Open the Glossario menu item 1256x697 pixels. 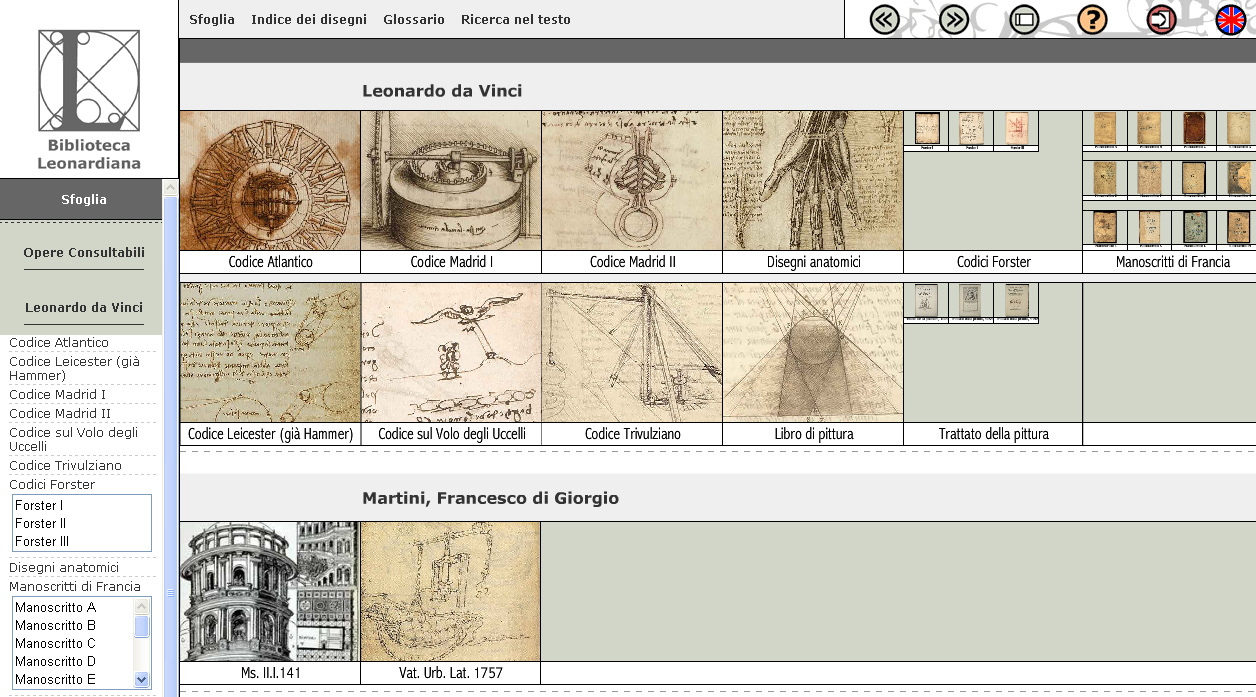[414, 19]
